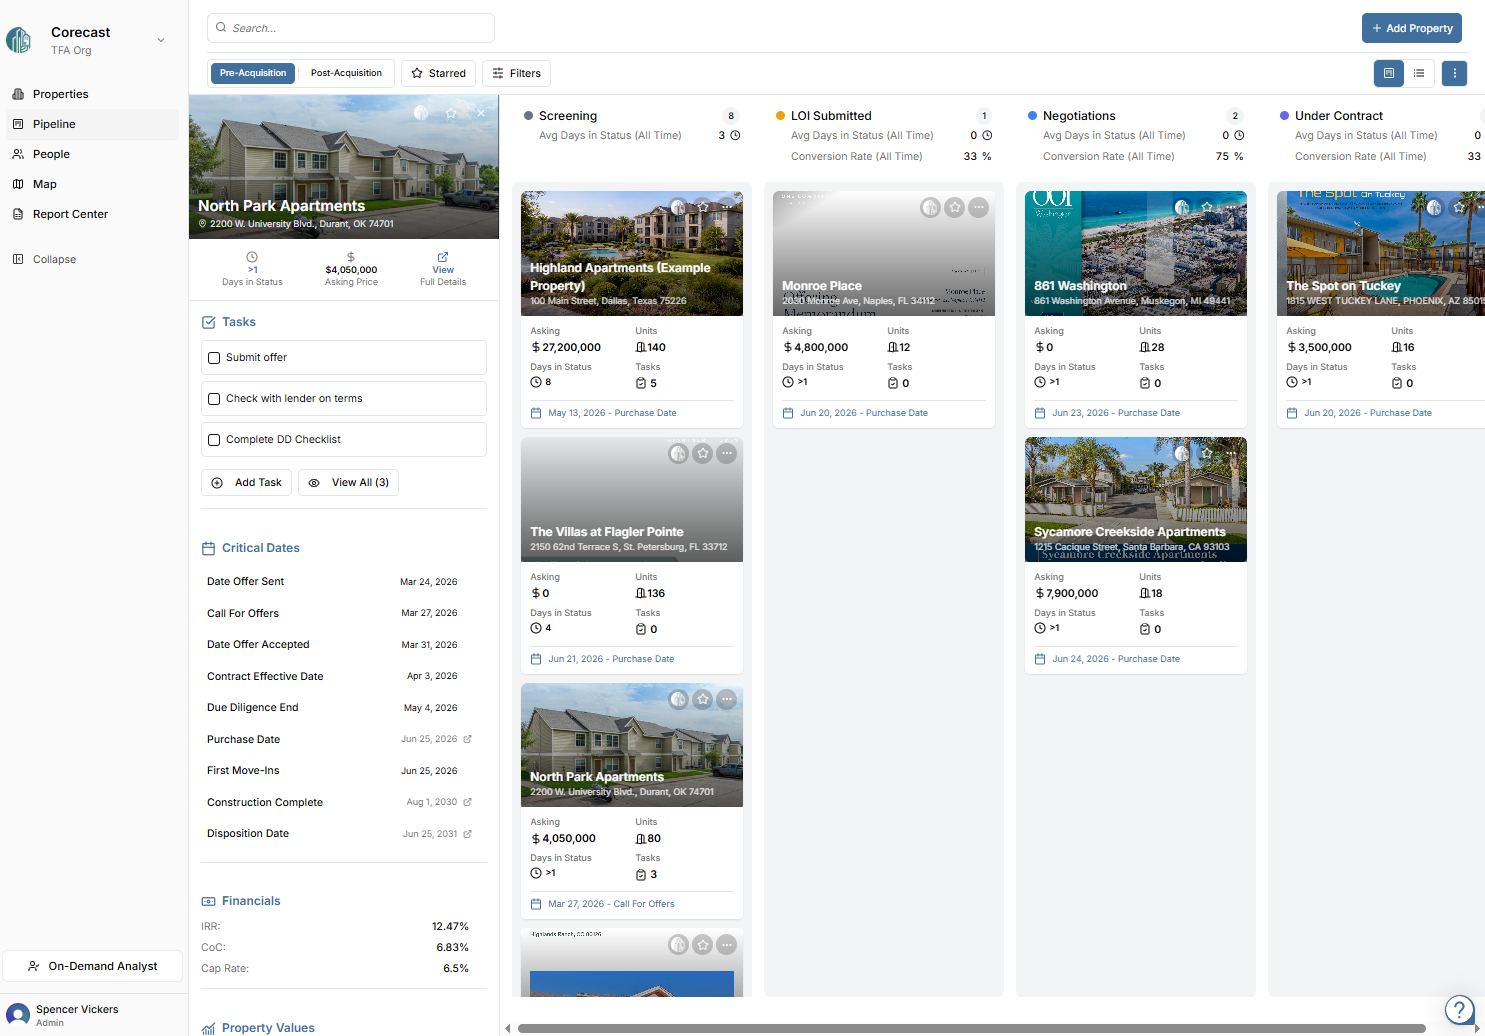Viewport: 1485px width, 1036px height.
Task: Check the Check with lender on terms task
Action: (214, 399)
